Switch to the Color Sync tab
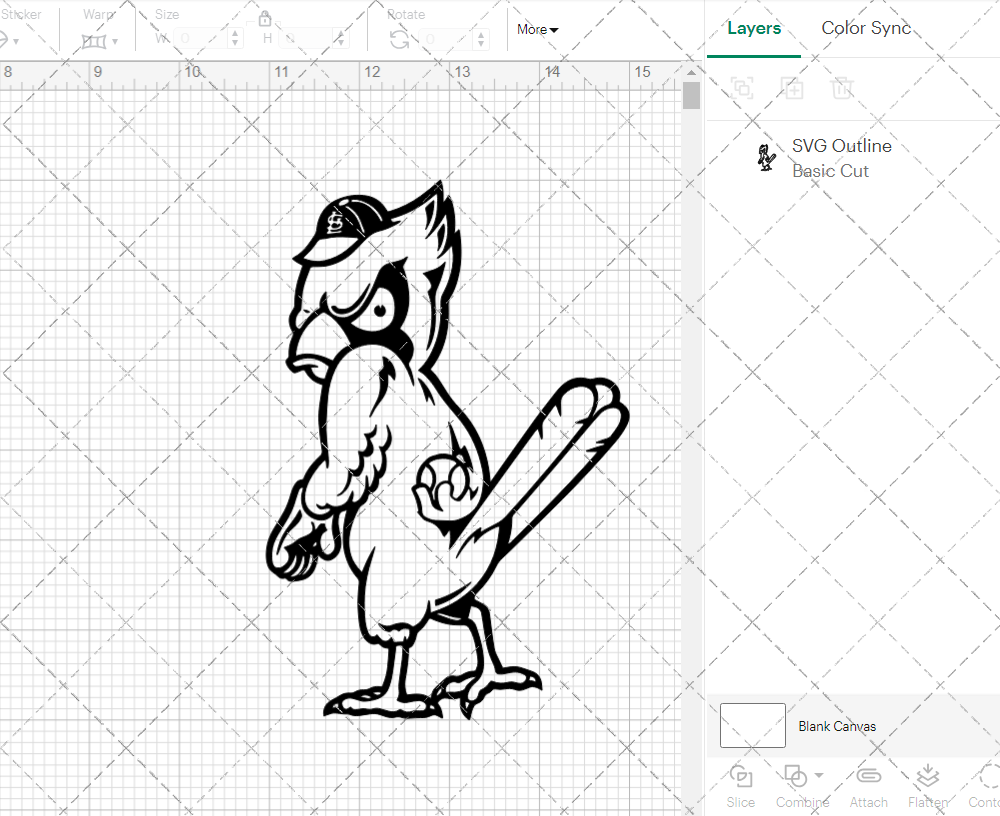The width and height of the screenshot is (1000, 816). pyautogui.click(x=866, y=29)
